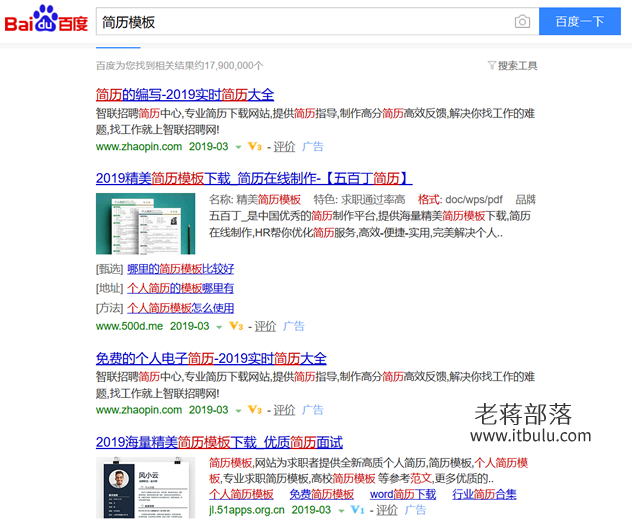Viewport: 632px width, 530px height.
Task: Select V1 badge in 51apps result
Action: pos(358,510)
